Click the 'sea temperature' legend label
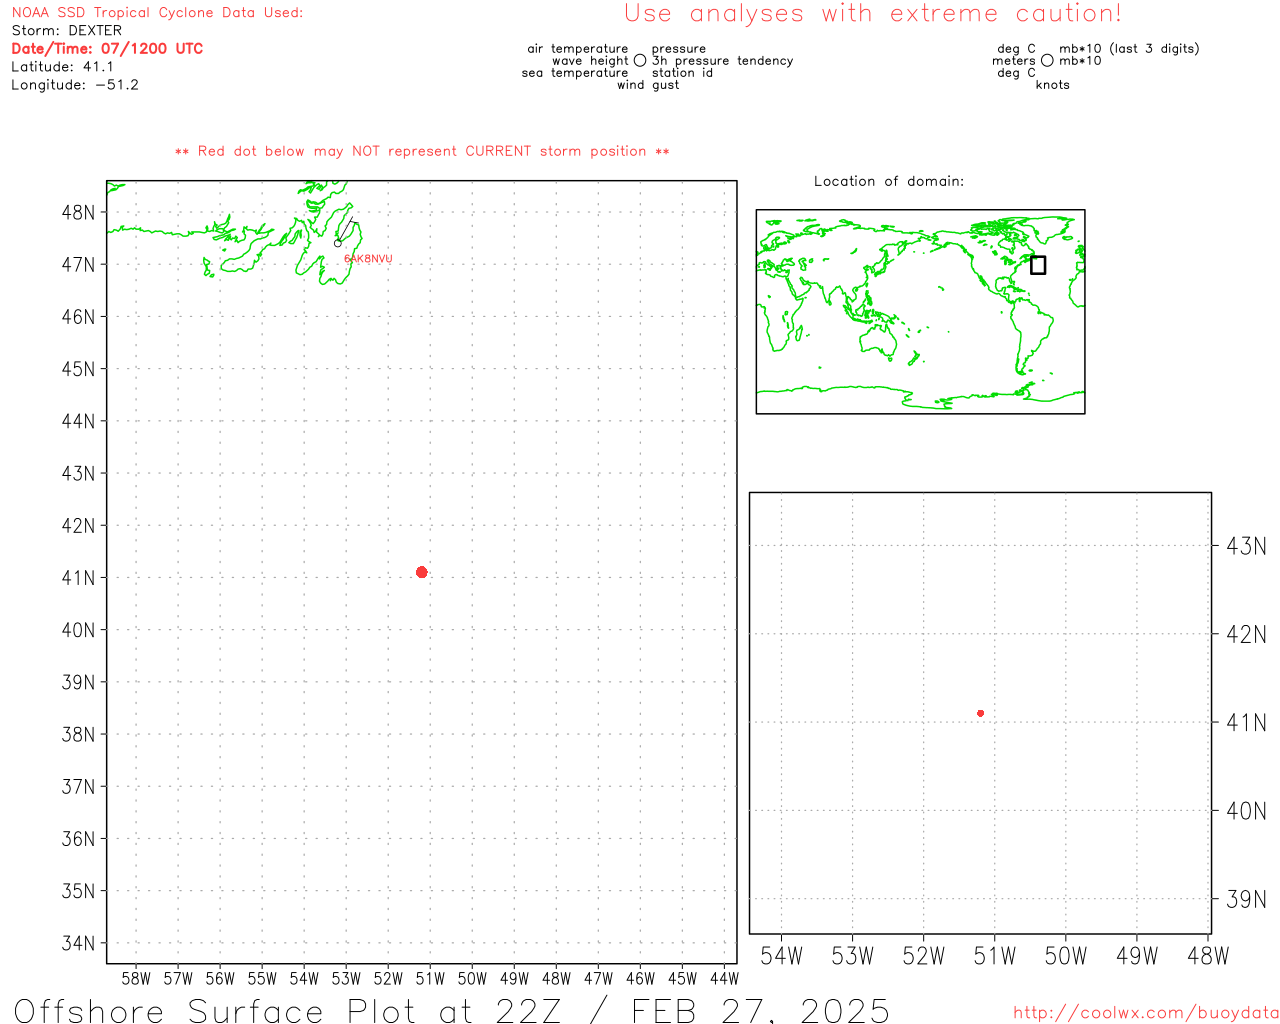1280x1024 pixels. tap(575, 73)
